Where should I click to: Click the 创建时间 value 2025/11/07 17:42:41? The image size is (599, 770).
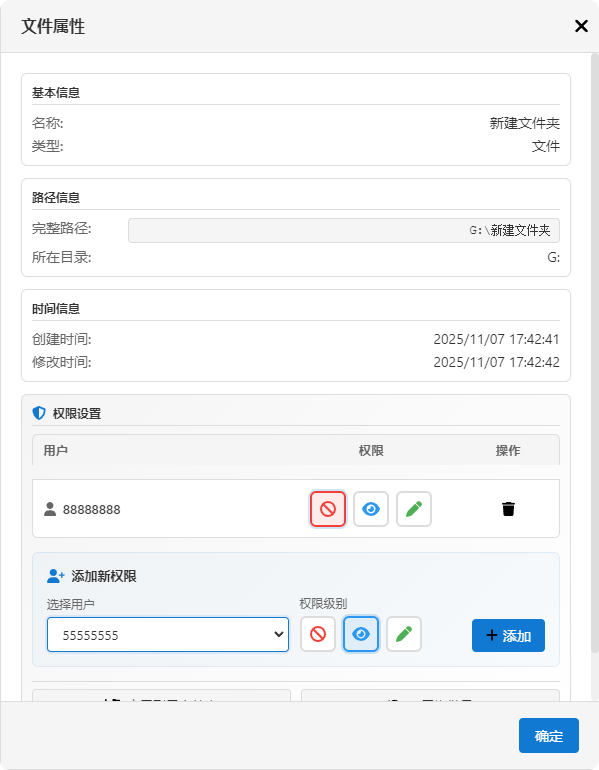496,339
